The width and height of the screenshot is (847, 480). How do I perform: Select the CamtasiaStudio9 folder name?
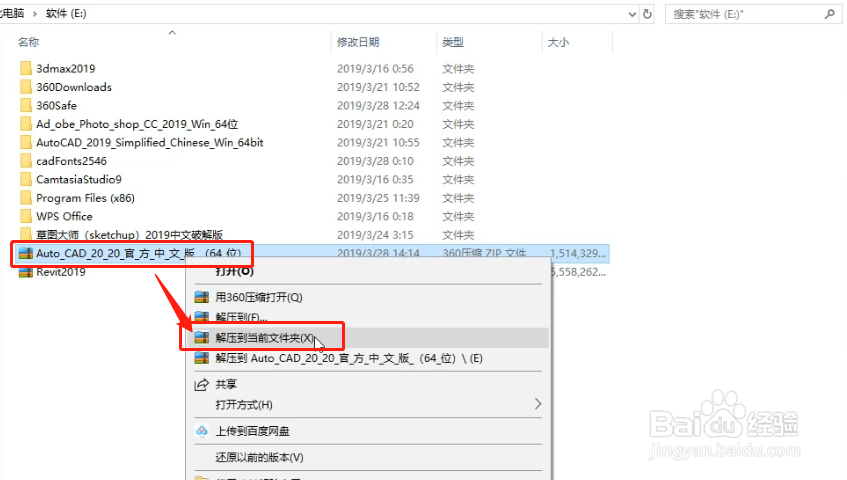tap(79, 179)
